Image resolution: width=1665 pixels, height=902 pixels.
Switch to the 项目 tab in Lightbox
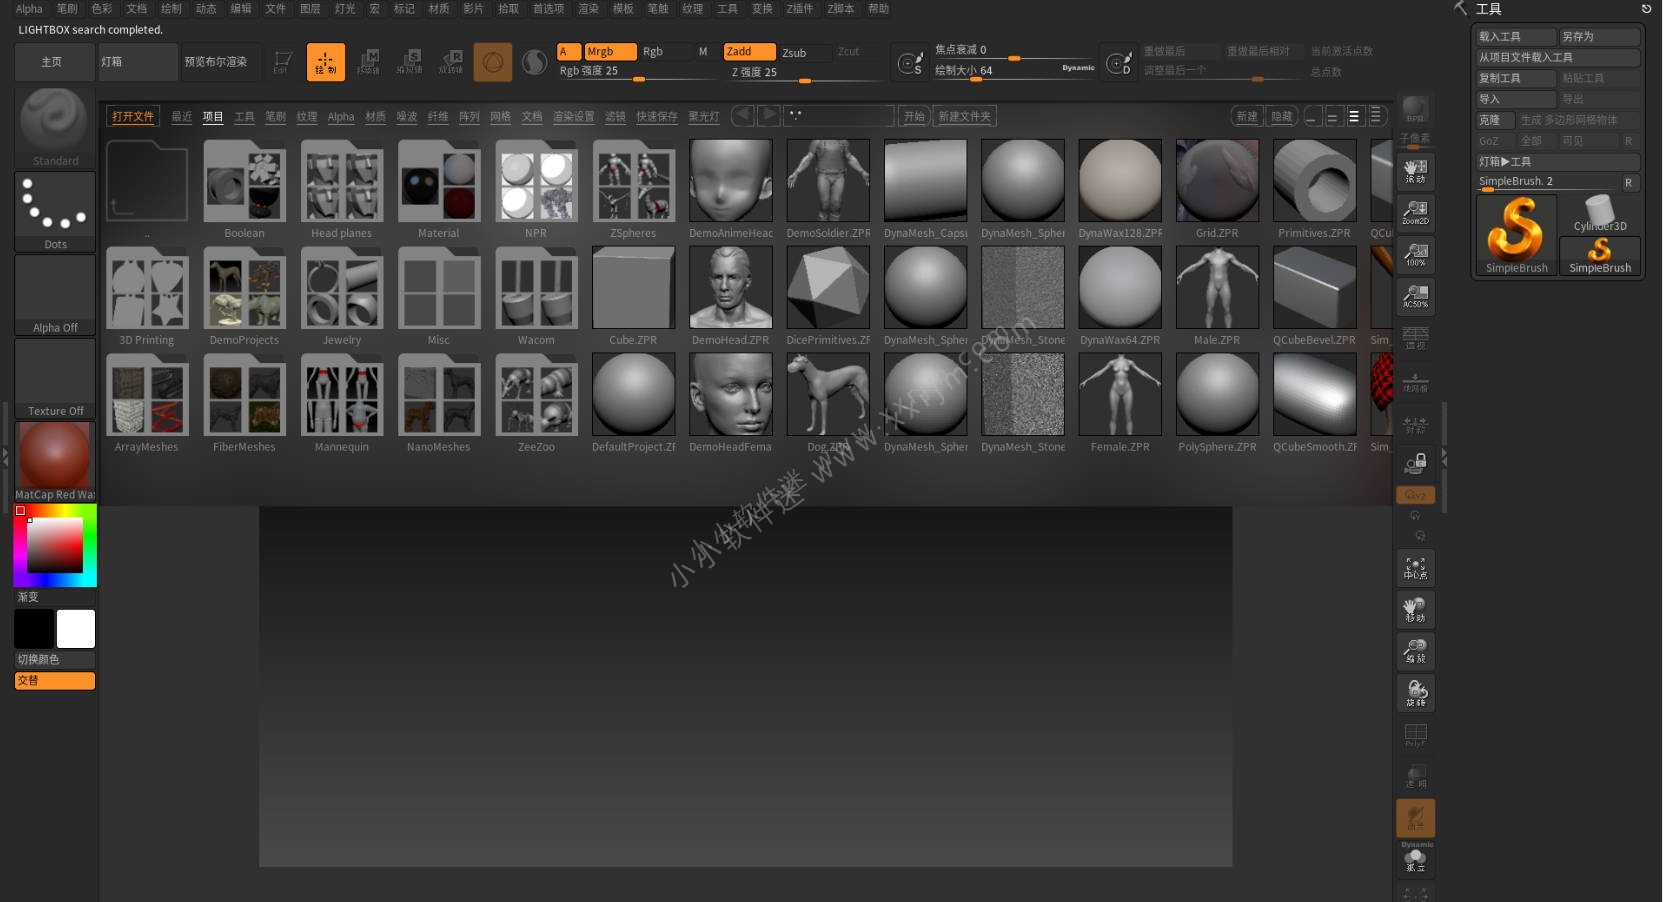[x=213, y=117]
